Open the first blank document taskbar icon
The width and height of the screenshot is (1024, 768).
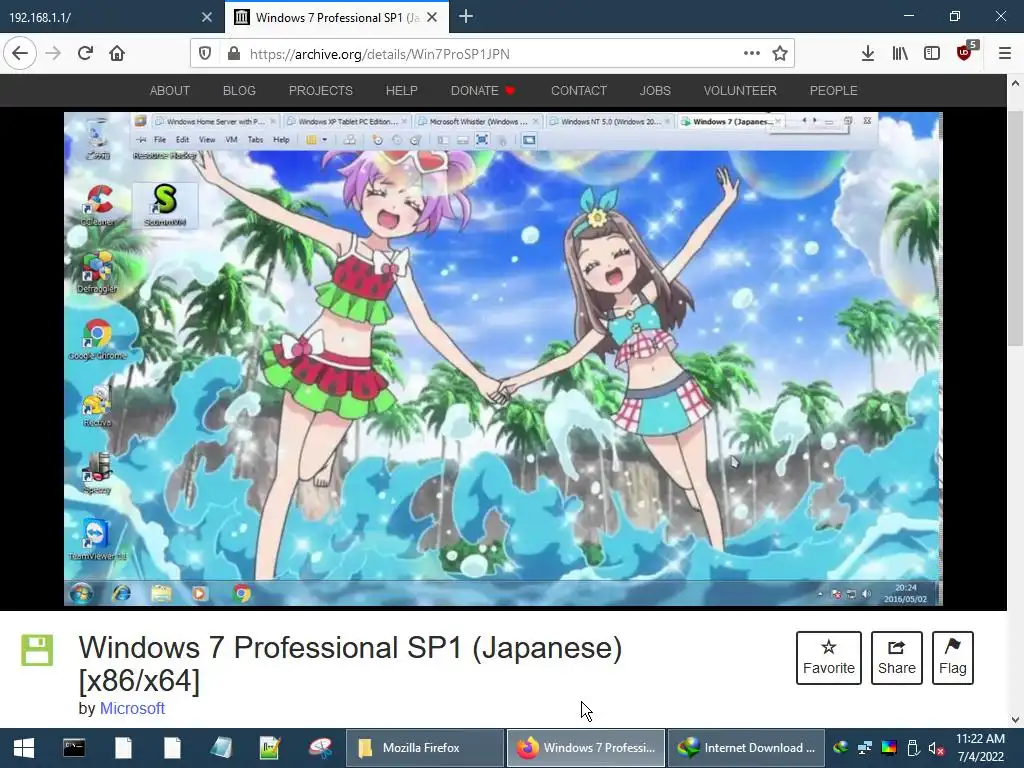pyautogui.click(x=123, y=748)
